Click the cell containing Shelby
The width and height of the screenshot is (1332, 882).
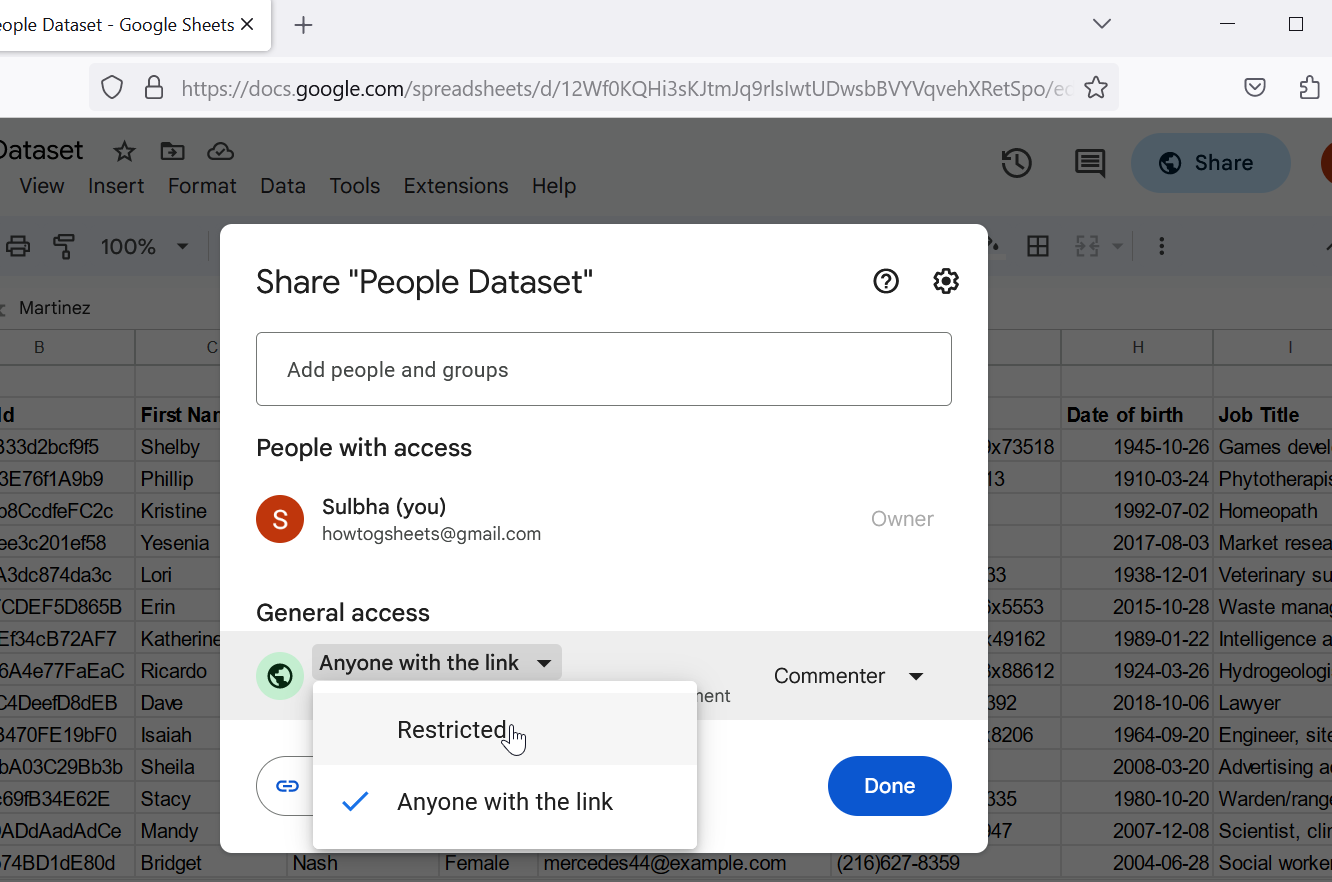[178, 447]
